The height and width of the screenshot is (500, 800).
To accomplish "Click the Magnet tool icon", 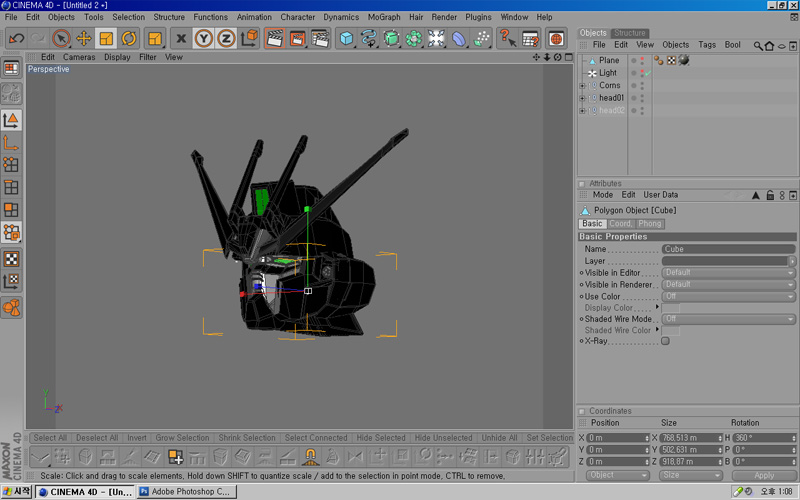I will pyautogui.click(x=310, y=456).
